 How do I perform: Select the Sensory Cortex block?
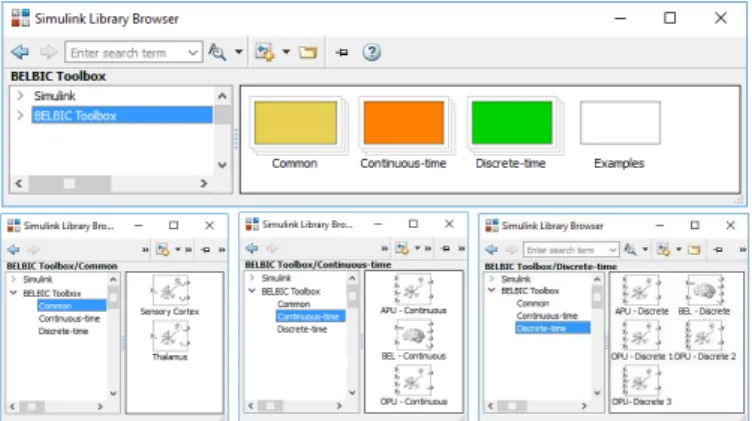tap(170, 296)
